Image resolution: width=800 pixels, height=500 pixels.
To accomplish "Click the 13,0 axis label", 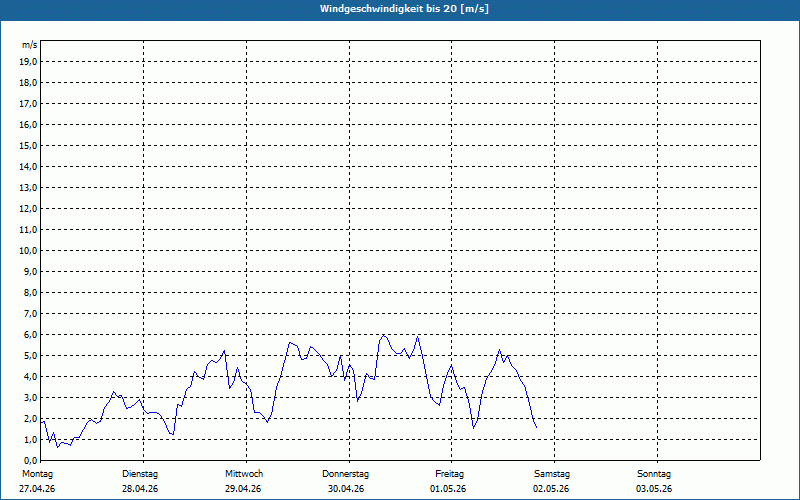I will 28,188.
